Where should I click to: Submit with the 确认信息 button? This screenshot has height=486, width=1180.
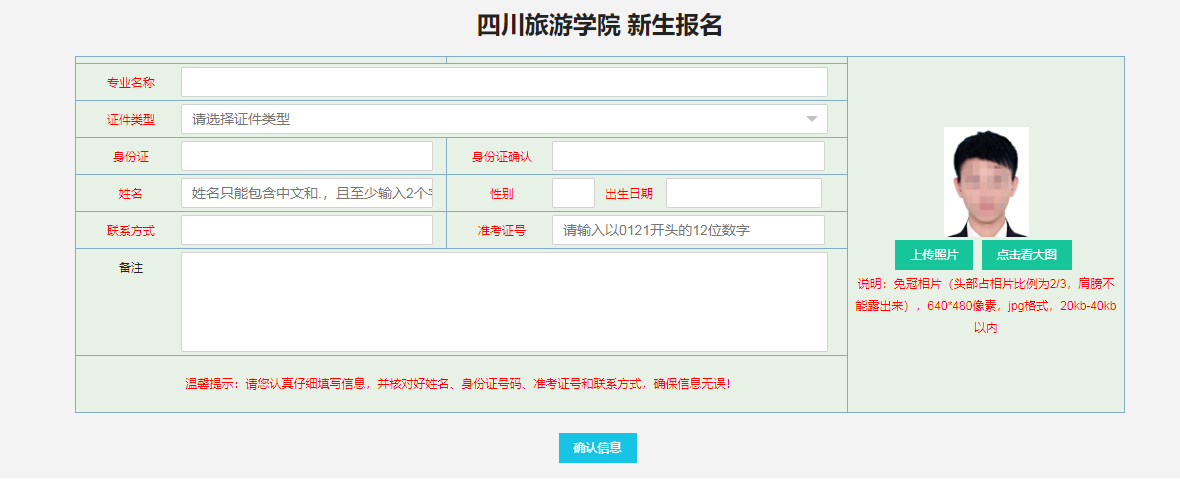coord(598,448)
